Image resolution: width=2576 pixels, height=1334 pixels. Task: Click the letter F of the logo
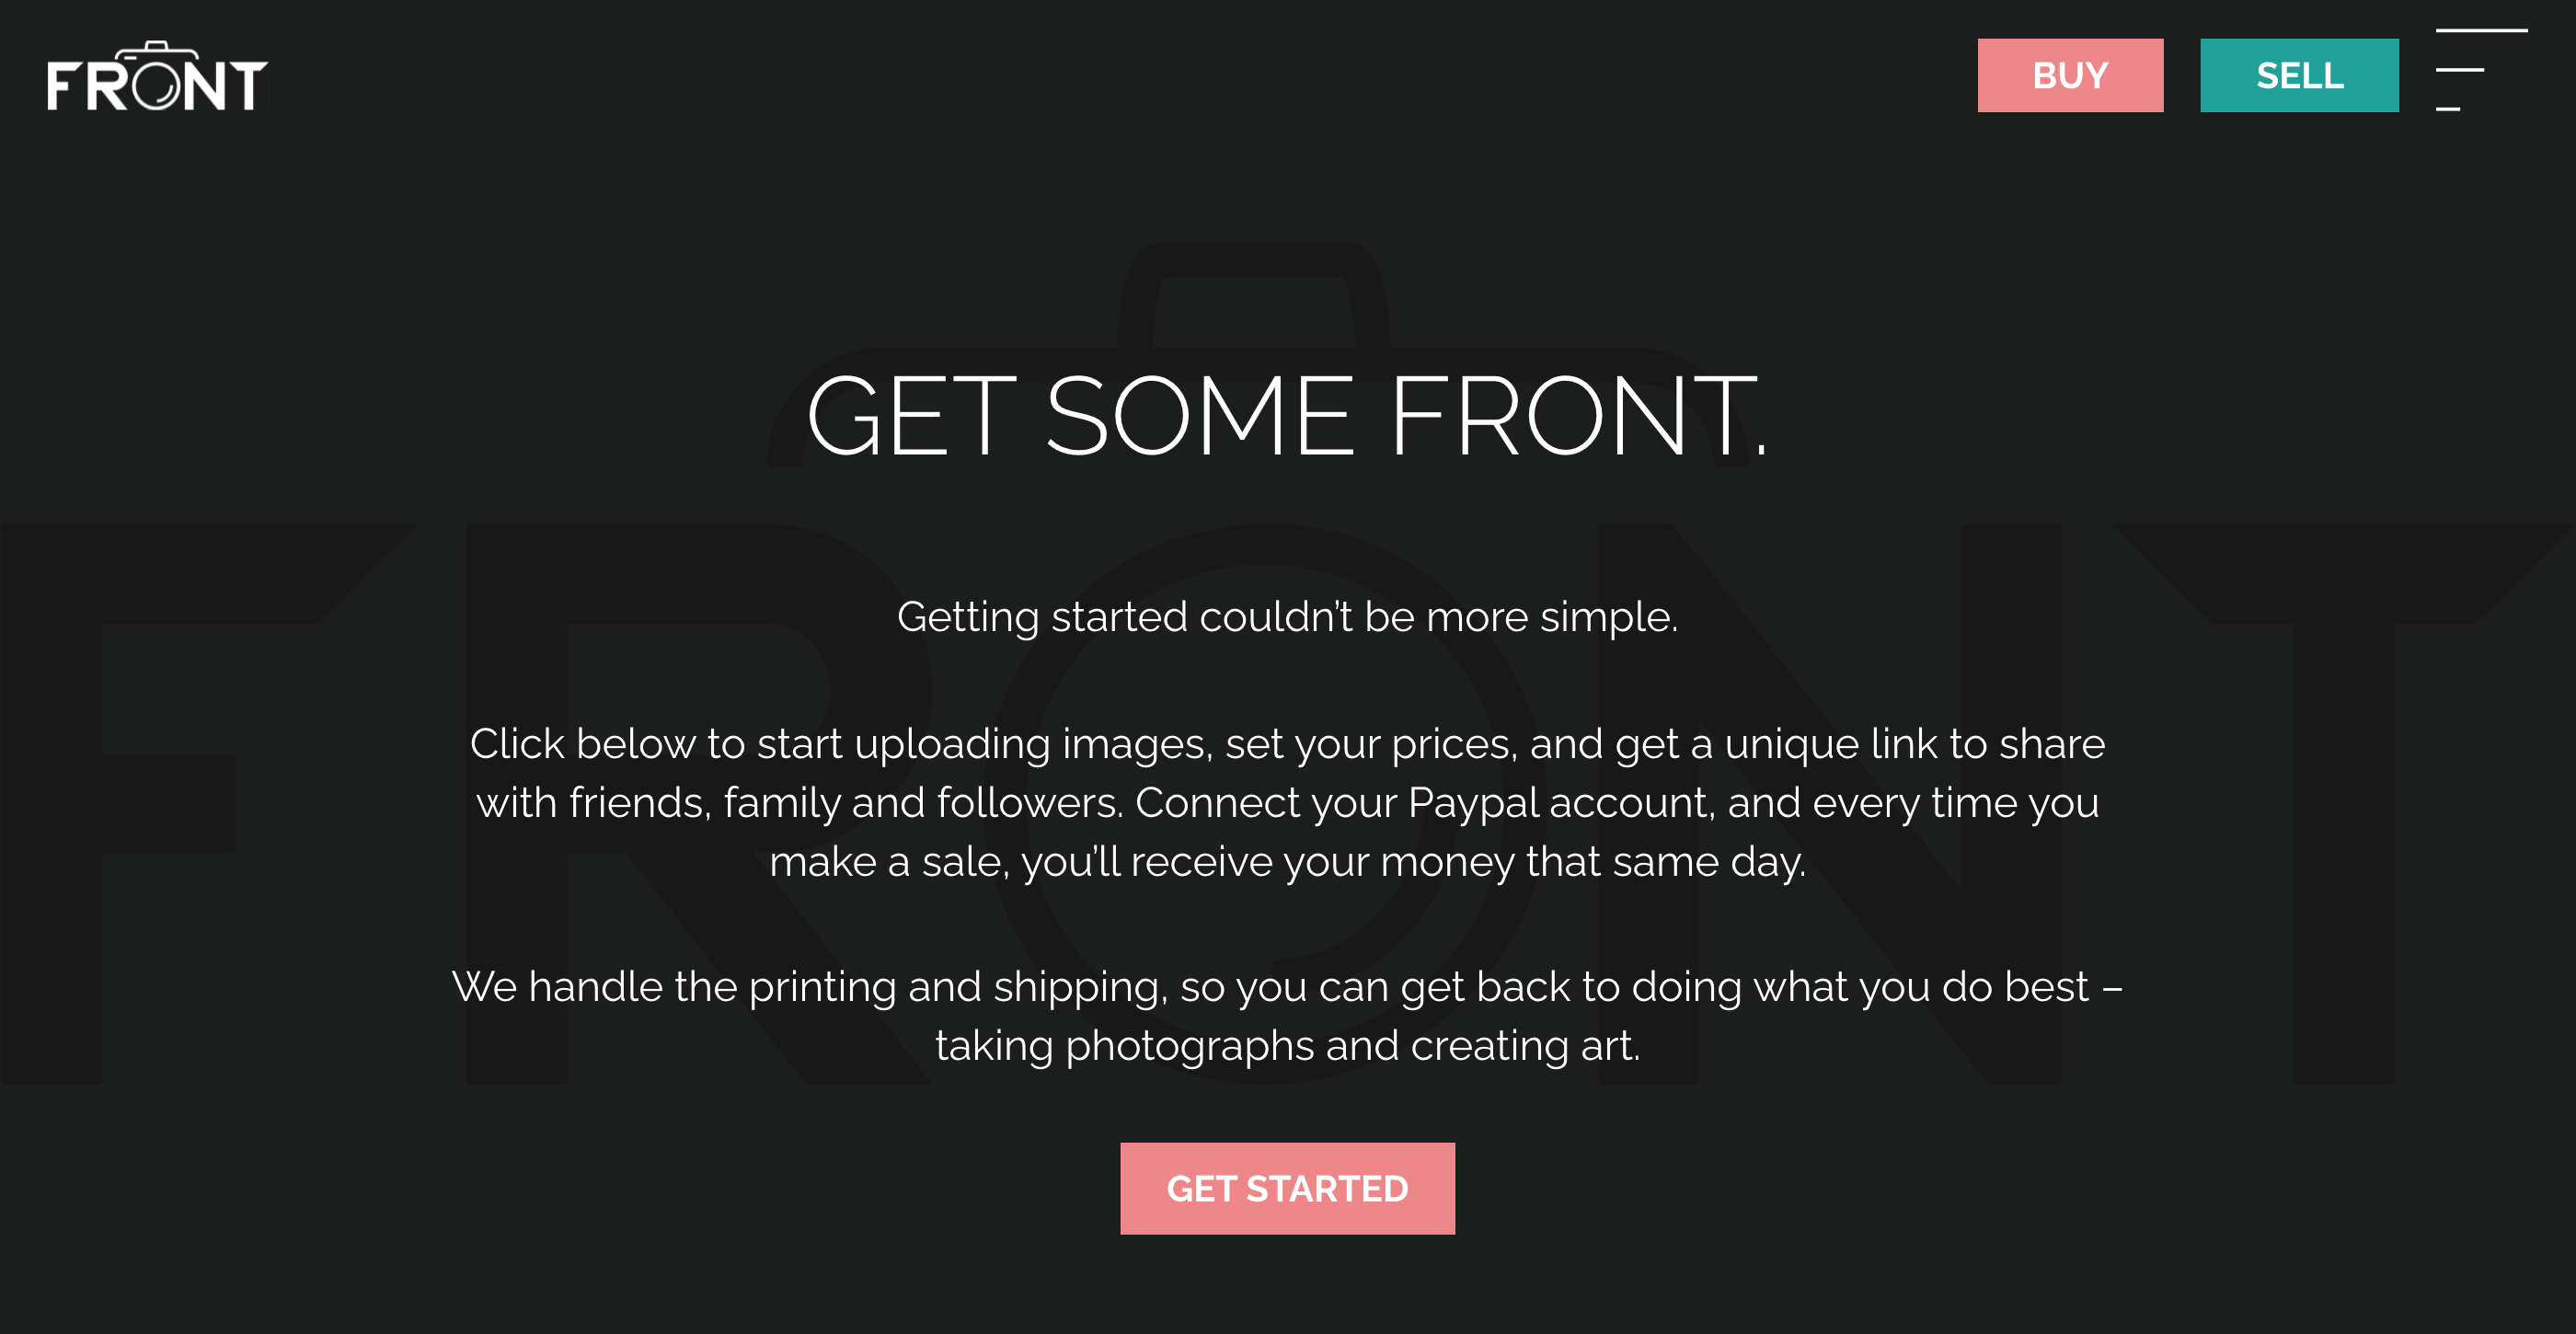[64, 85]
